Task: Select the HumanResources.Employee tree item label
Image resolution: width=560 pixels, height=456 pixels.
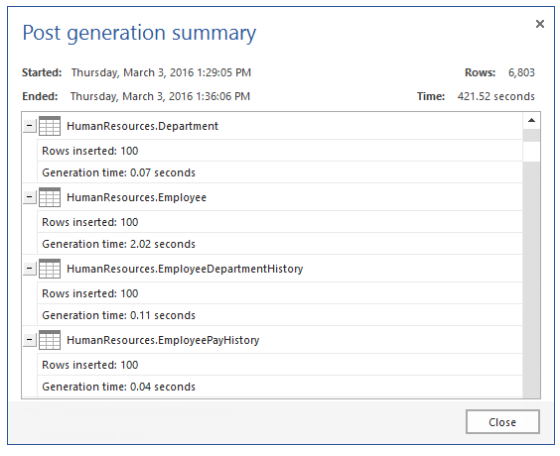Action: click(x=136, y=197)
